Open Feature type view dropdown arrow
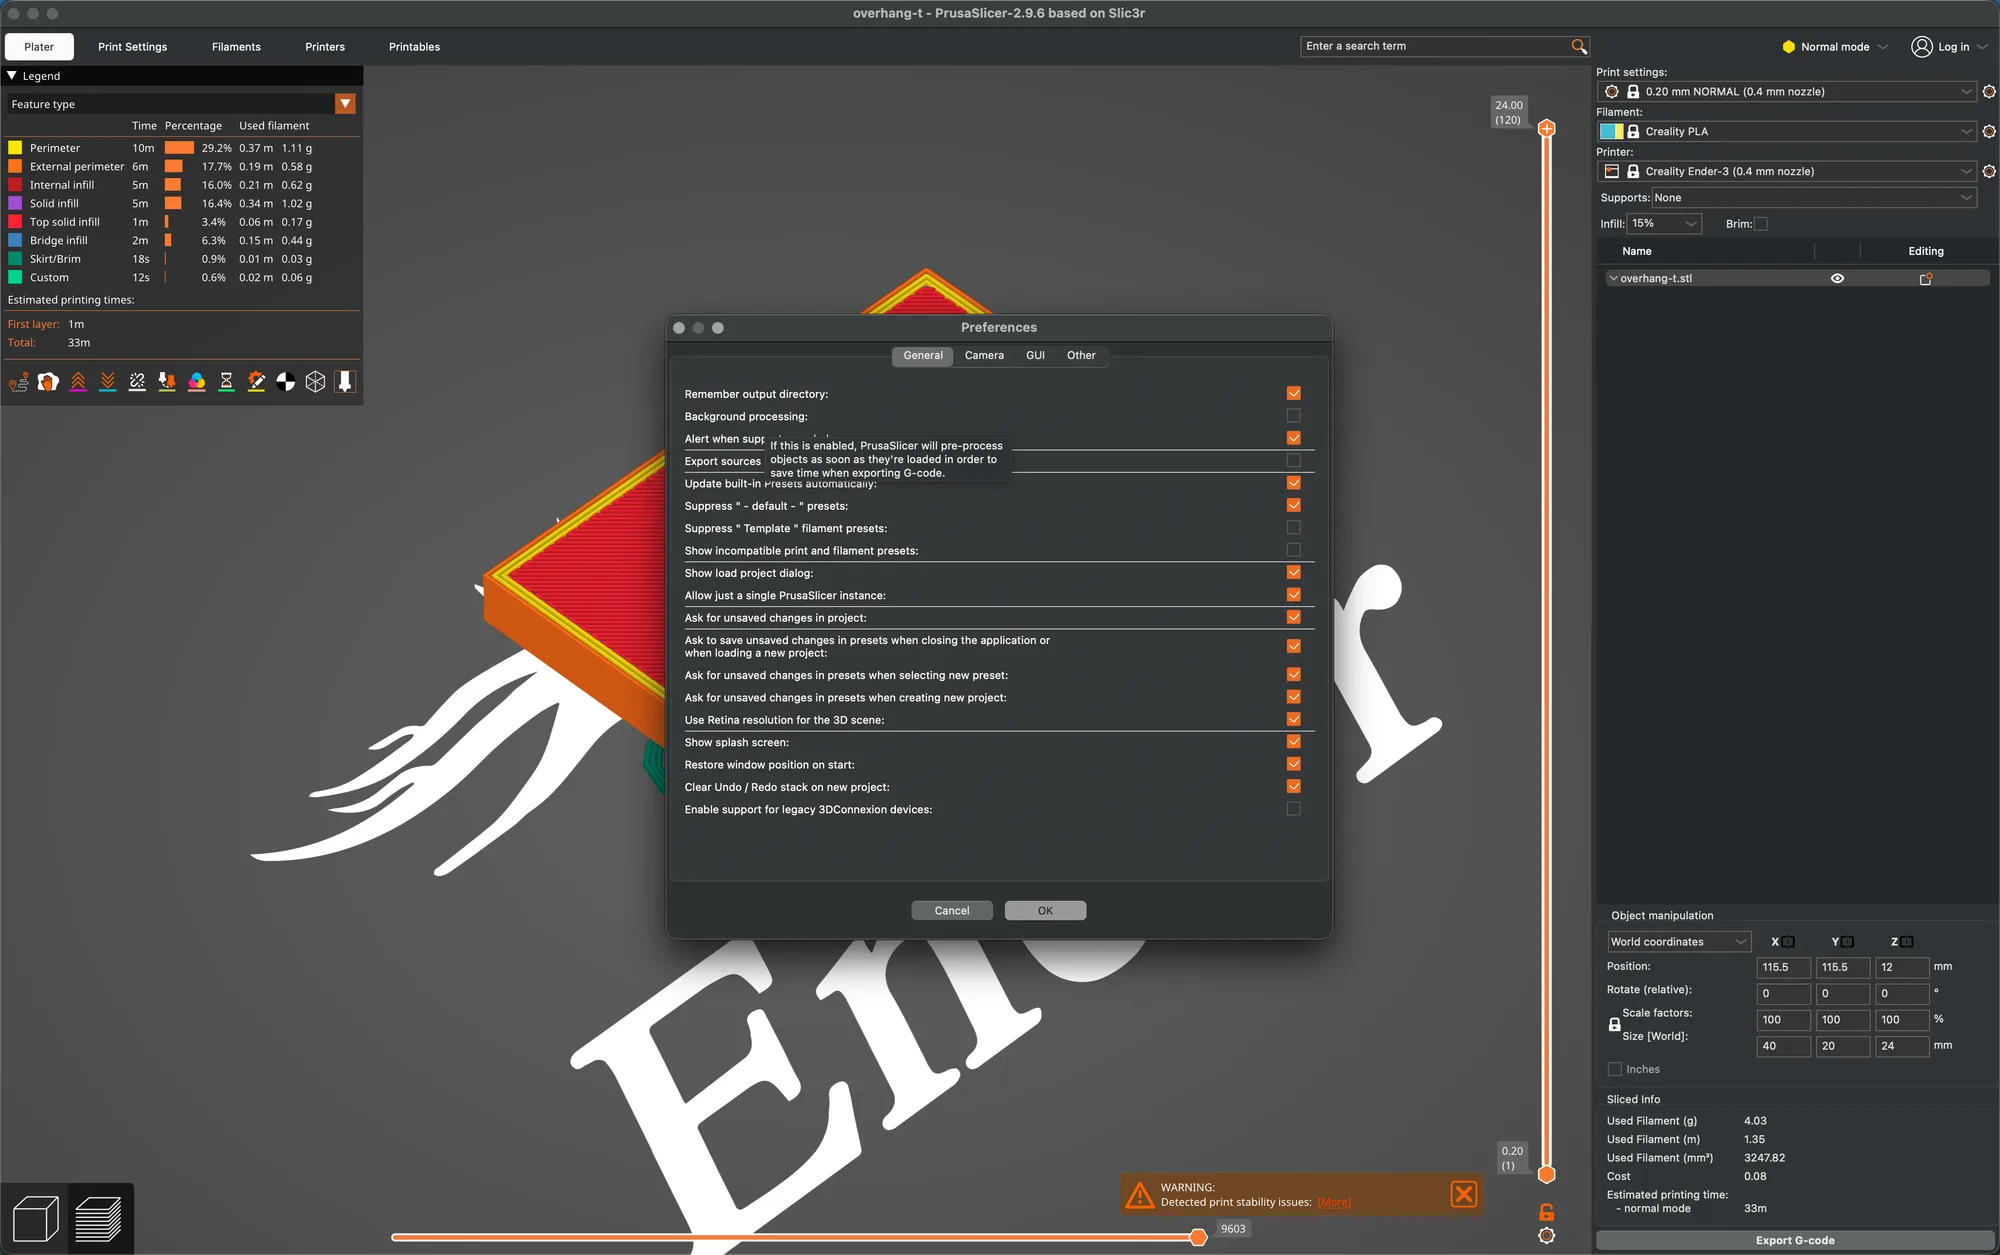Screen dimensions: 2000x1255 (x=345, y=104)
